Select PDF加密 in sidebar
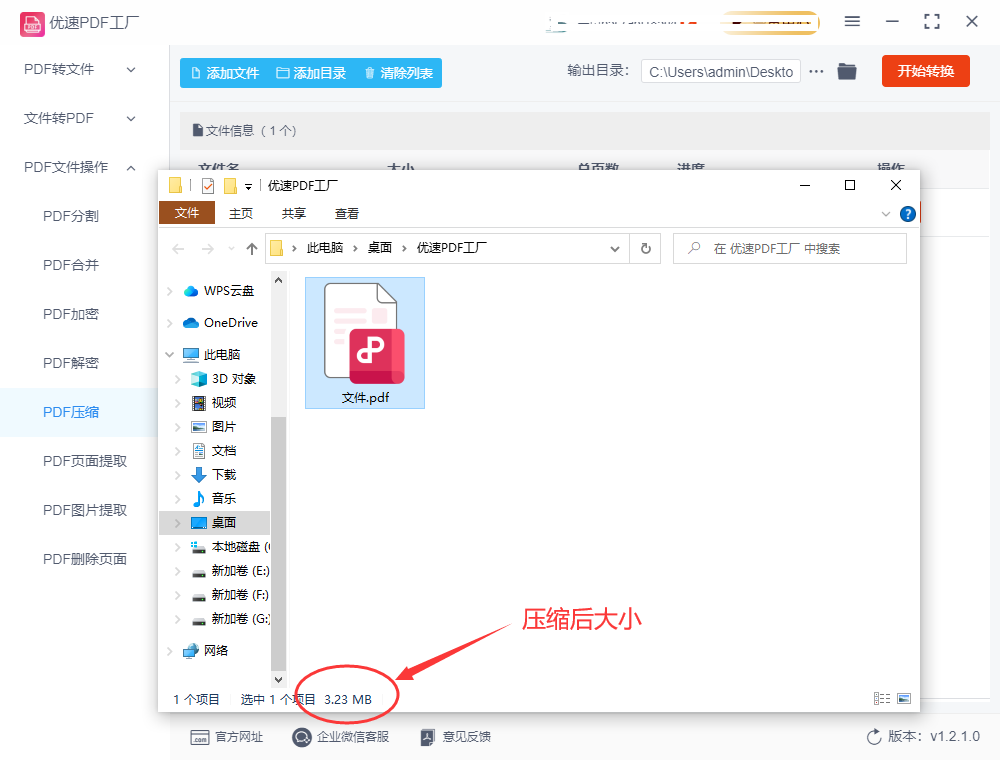Viewport: 1000px width, 760px height. (x=71, y=314)
